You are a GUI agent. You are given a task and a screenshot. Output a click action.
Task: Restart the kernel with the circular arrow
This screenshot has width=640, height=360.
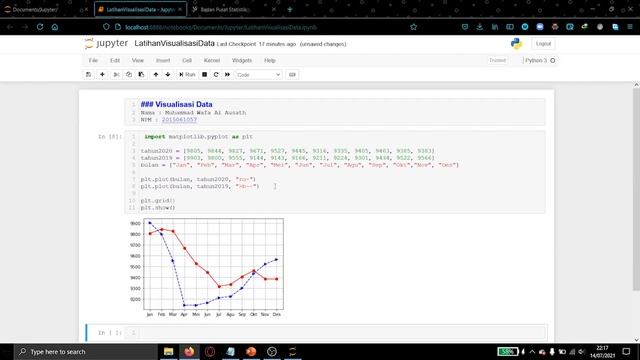point(216,75)
